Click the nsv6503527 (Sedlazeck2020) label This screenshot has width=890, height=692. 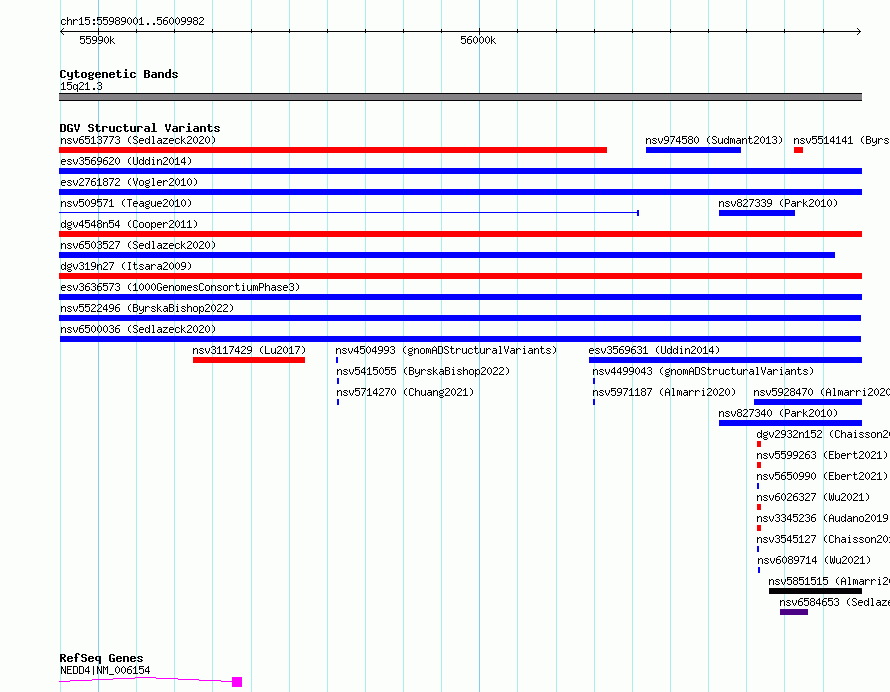[138, 245]
